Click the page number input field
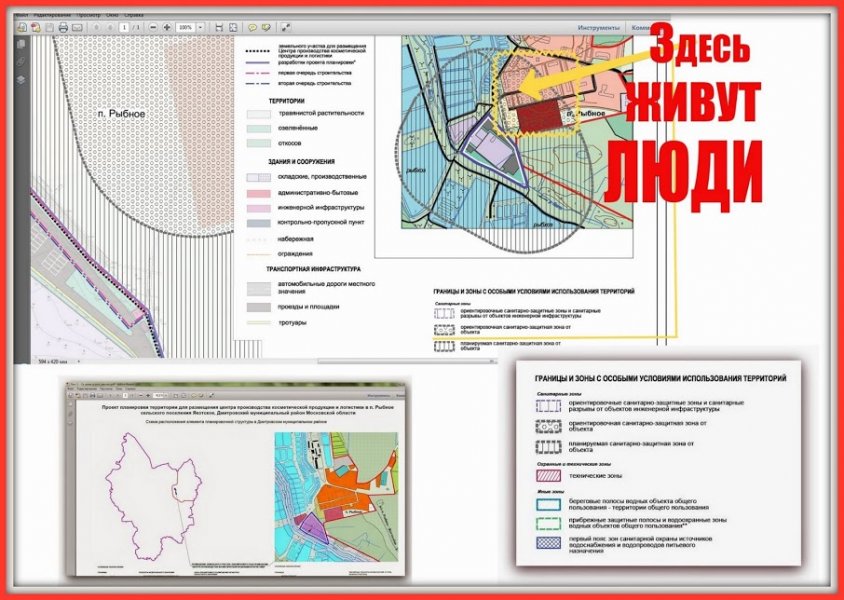This screenshot has height=600, width=844. click(124, 28)
